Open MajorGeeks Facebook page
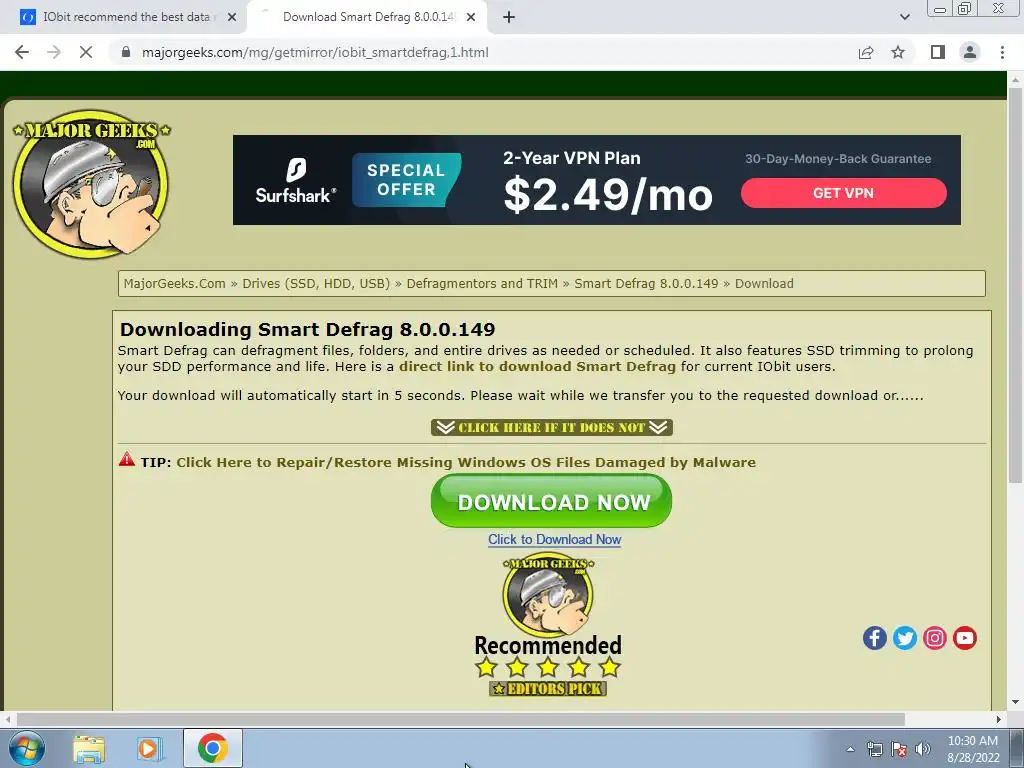 [874, 638]
